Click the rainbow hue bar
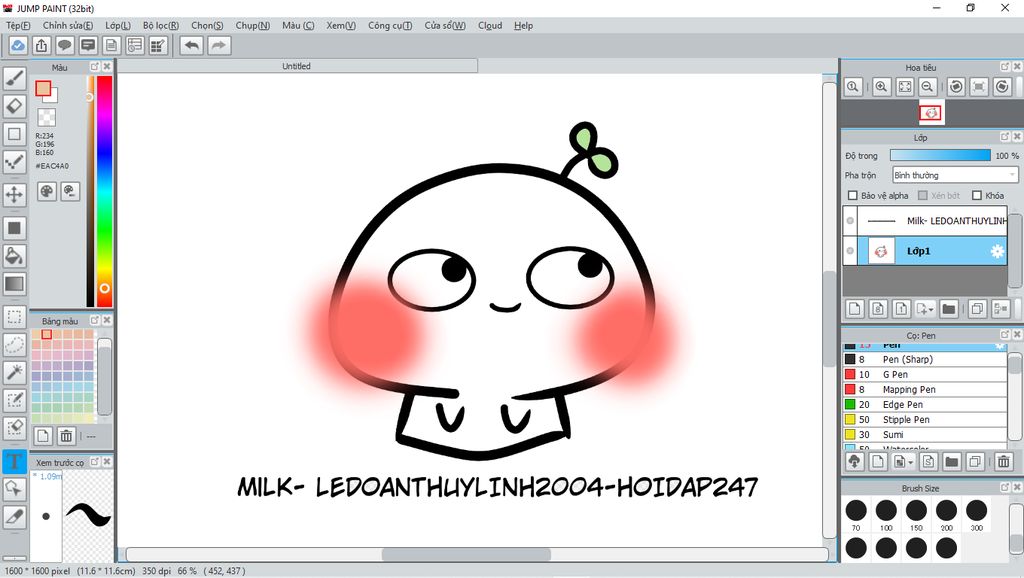Screen dimensions: 1024x578 point(104,191)
